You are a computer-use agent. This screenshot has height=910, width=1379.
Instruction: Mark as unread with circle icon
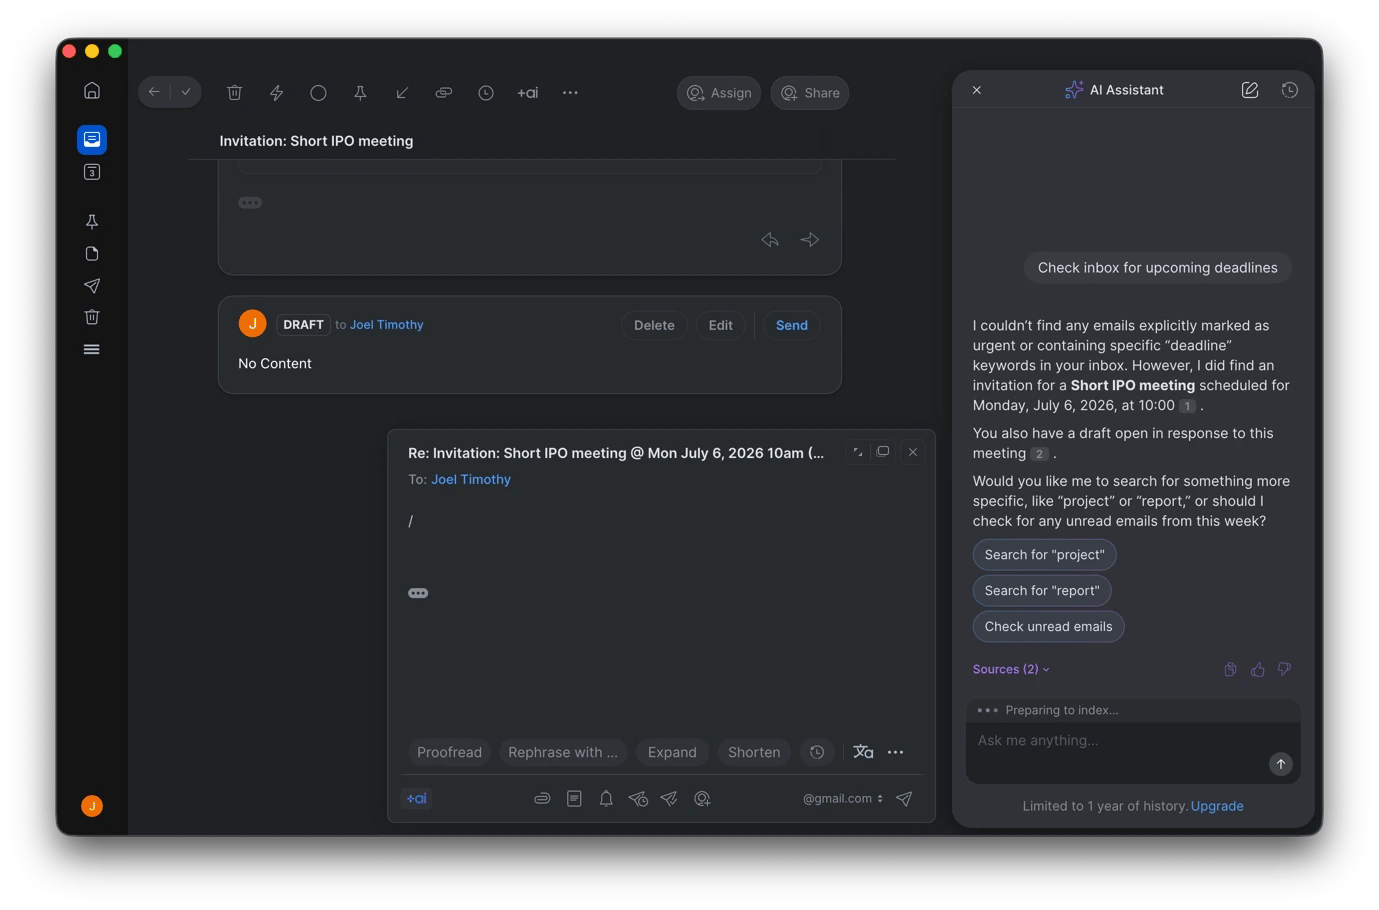click(318, 93)
